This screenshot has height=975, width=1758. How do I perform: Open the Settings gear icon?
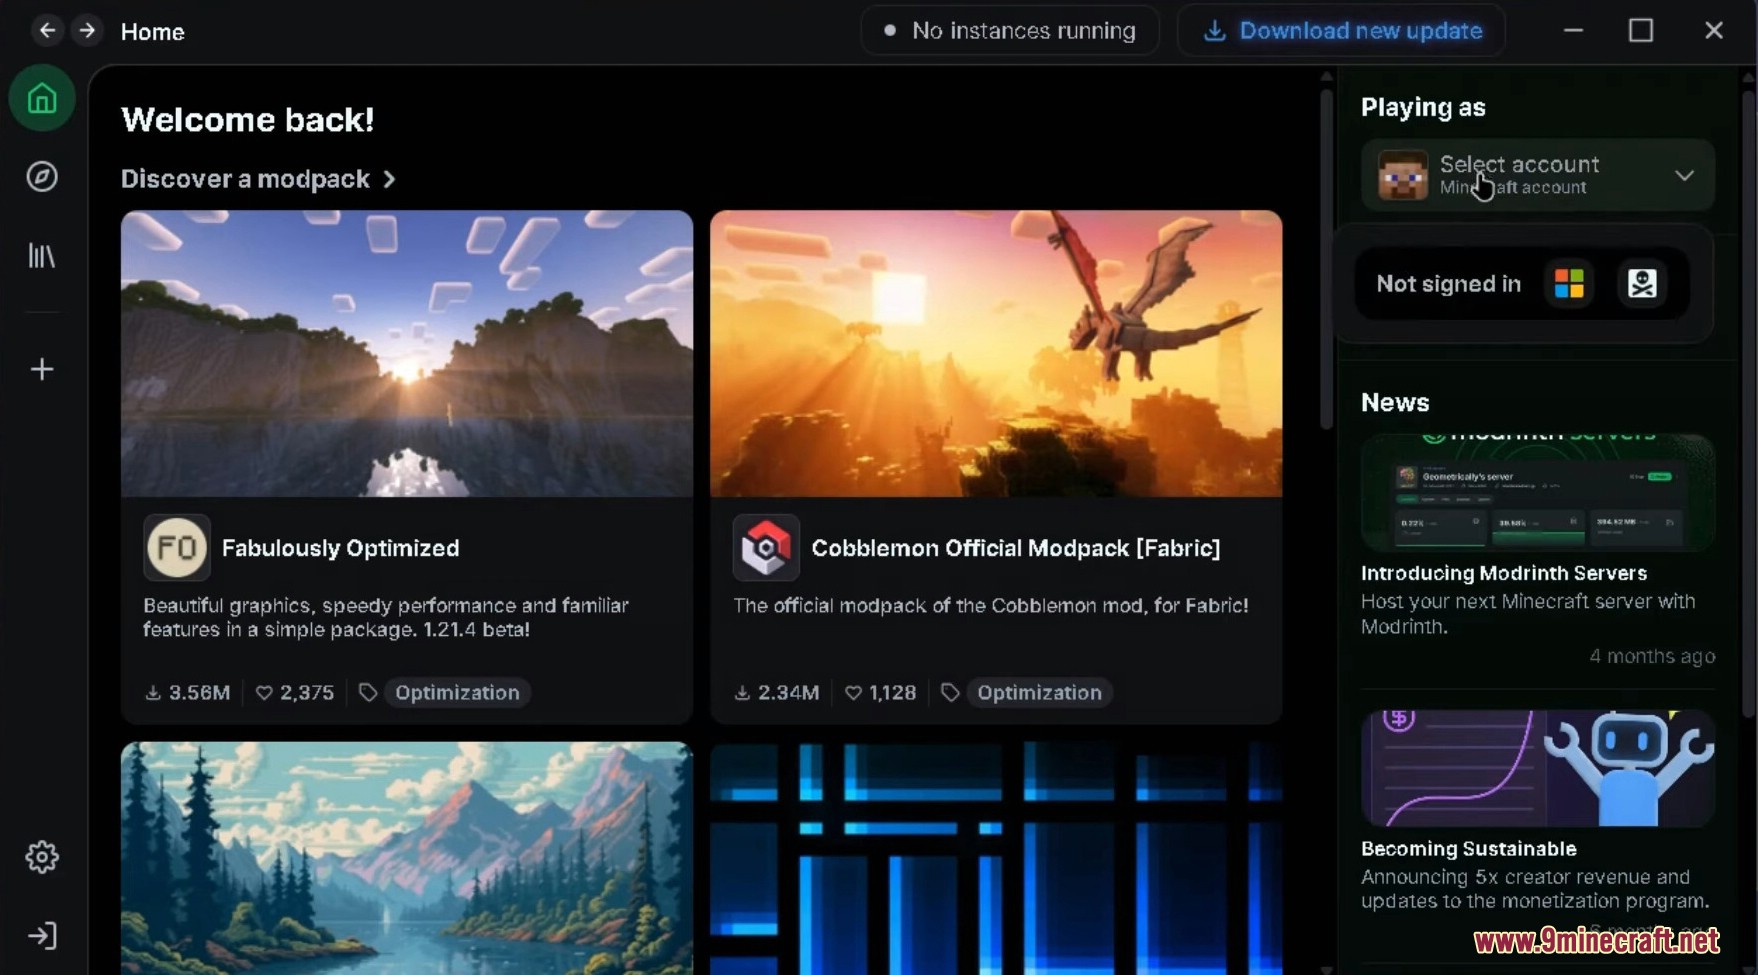42,857
